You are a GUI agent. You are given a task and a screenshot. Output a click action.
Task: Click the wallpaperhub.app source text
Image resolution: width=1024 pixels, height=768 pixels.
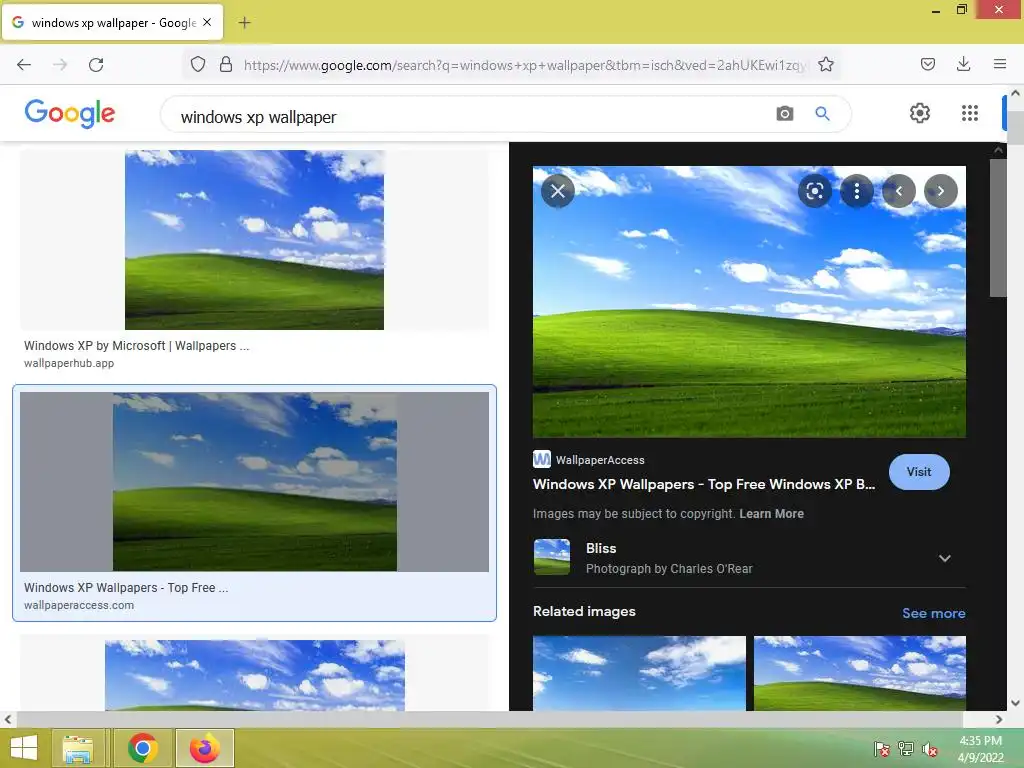69,363
